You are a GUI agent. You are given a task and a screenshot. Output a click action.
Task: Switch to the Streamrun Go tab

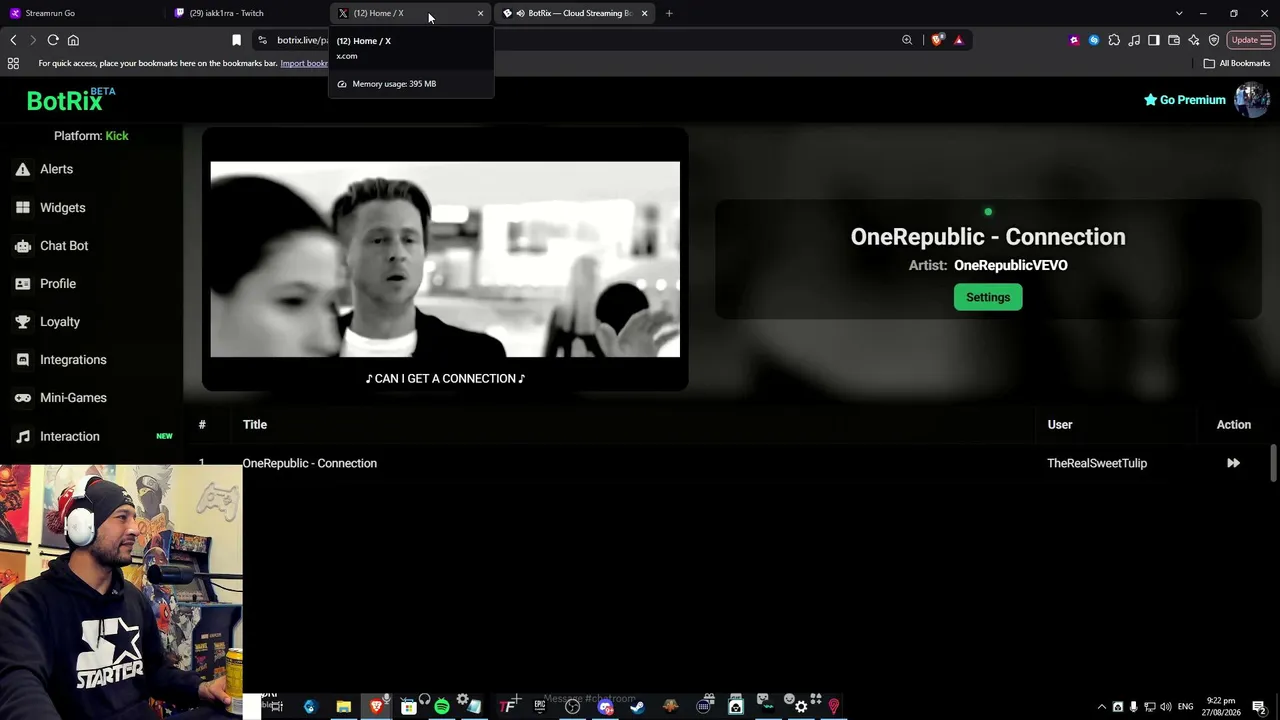coord(80,13)
